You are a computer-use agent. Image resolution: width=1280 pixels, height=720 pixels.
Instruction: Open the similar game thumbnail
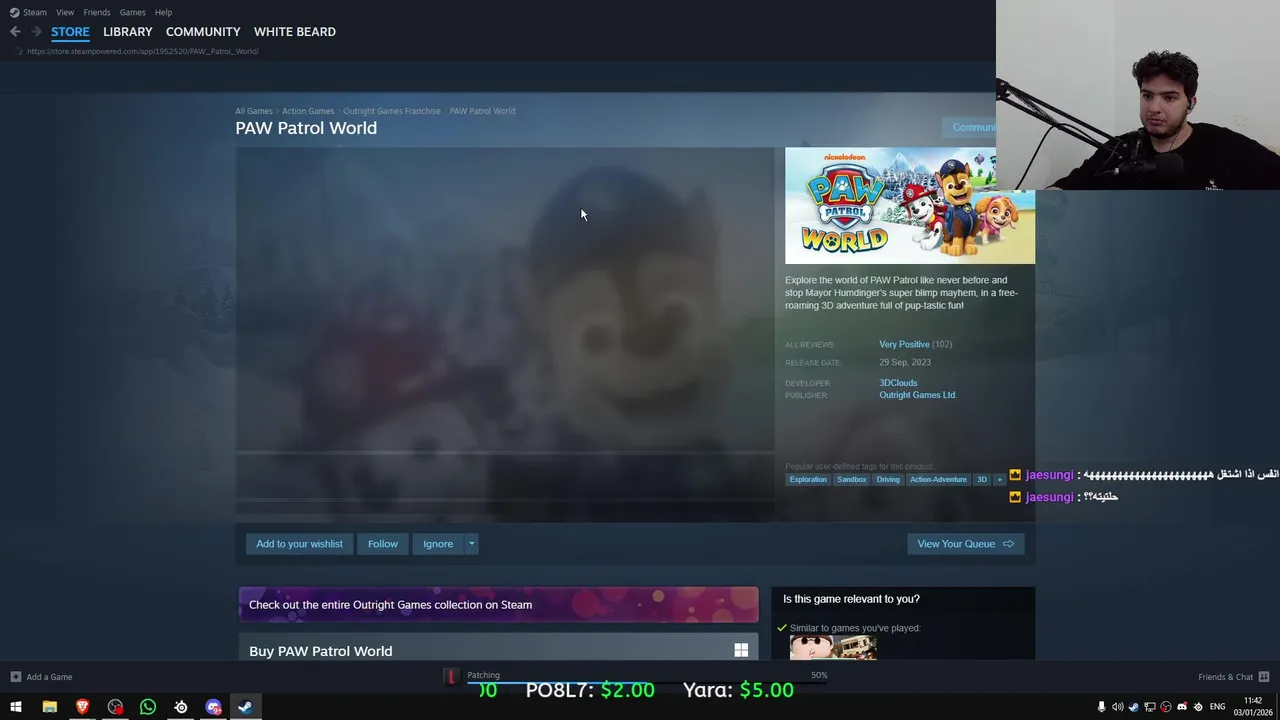[833, 648]
